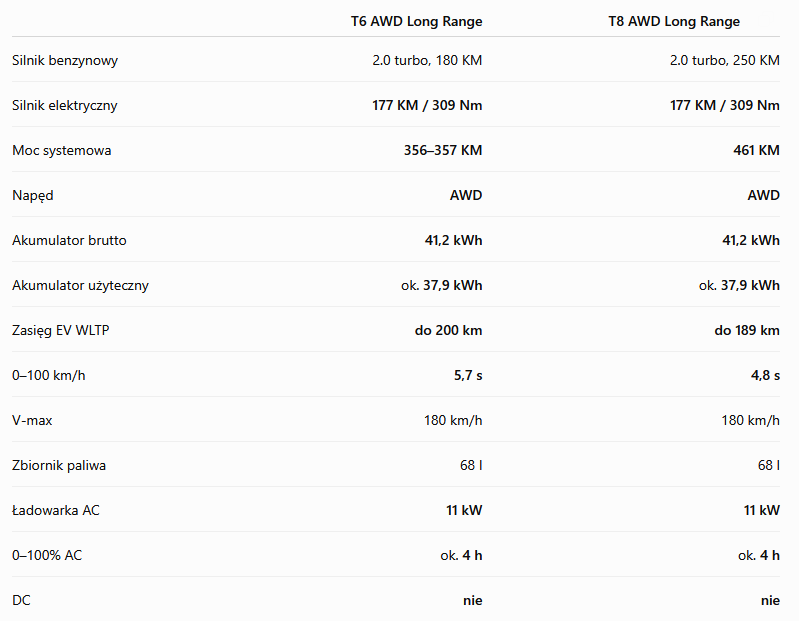Click the Akumulator użyteczny label
The image size is (799, 621).
click(81, 285)
